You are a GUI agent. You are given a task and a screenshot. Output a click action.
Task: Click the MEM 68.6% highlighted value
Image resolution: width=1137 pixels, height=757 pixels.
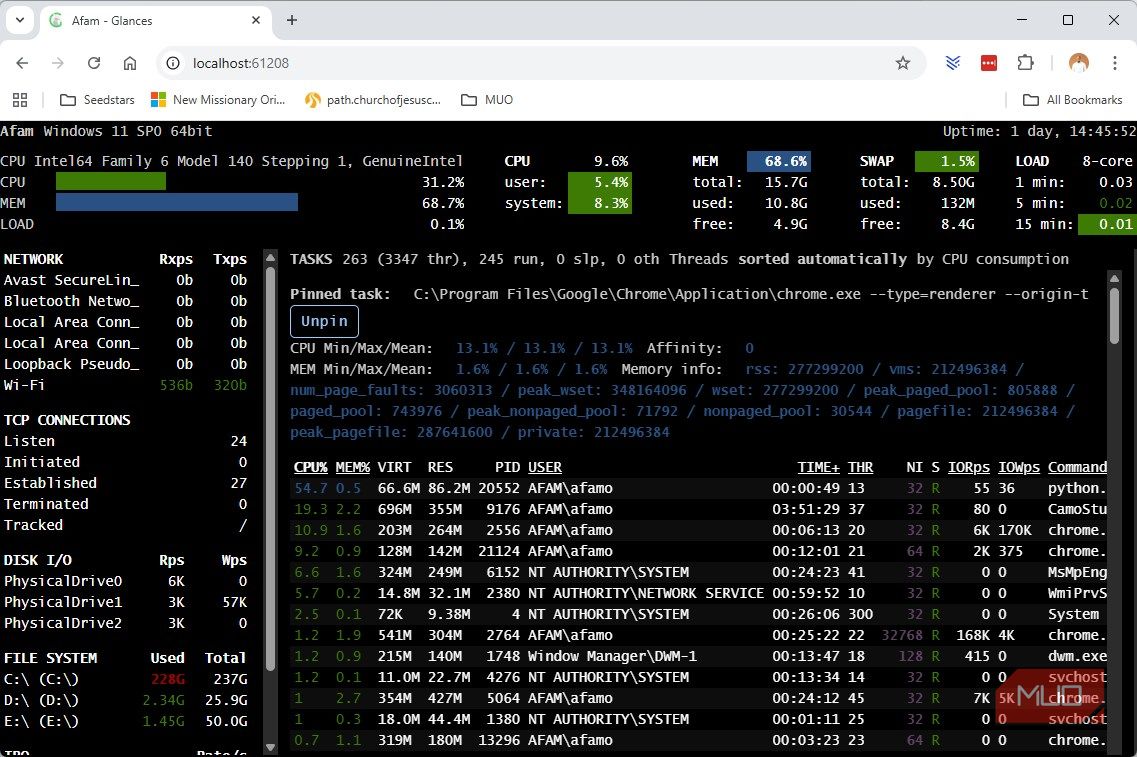pos(779,161)
